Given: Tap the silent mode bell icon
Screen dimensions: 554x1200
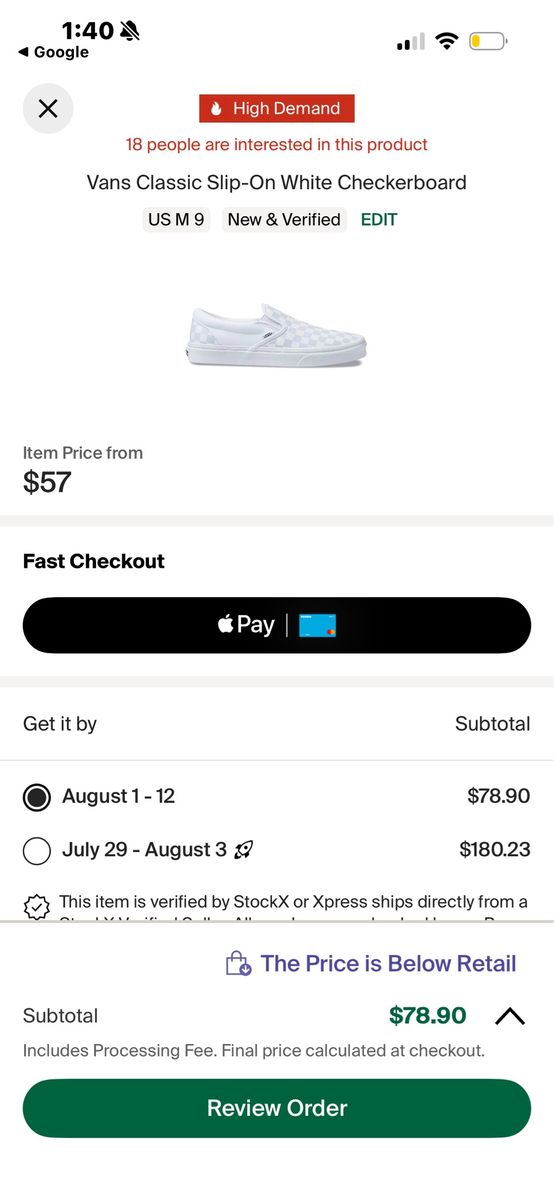Looking at the screenshot, I should click(x=129, y=31).
